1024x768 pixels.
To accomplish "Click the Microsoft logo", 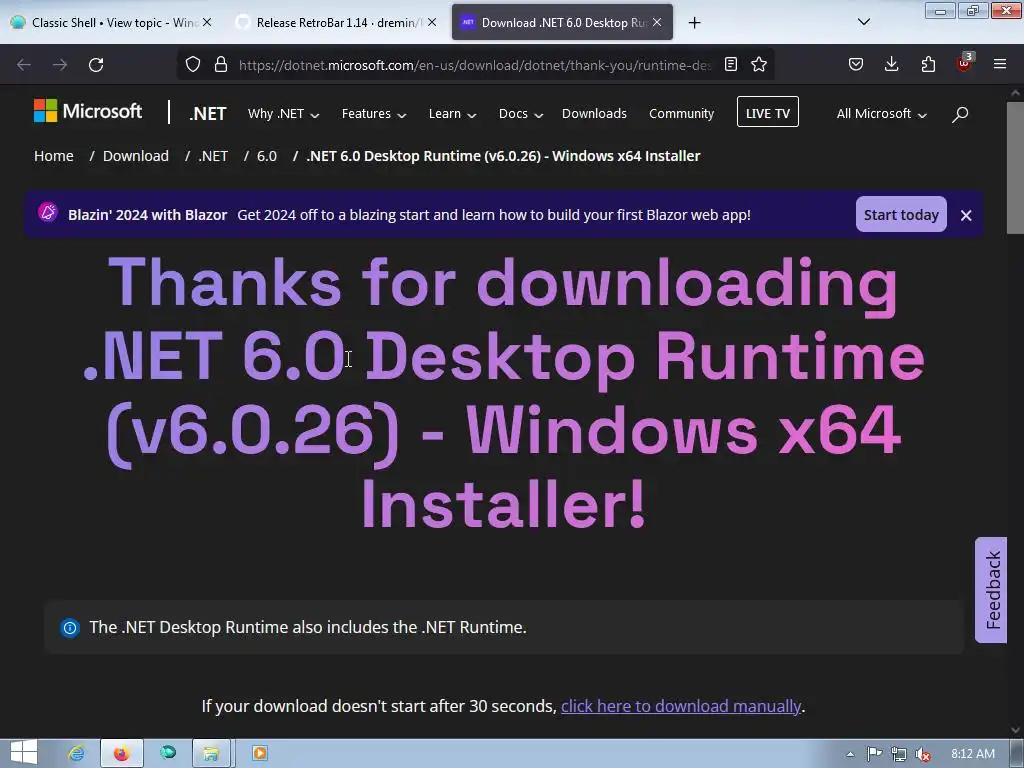I will (x=88, y=111).
